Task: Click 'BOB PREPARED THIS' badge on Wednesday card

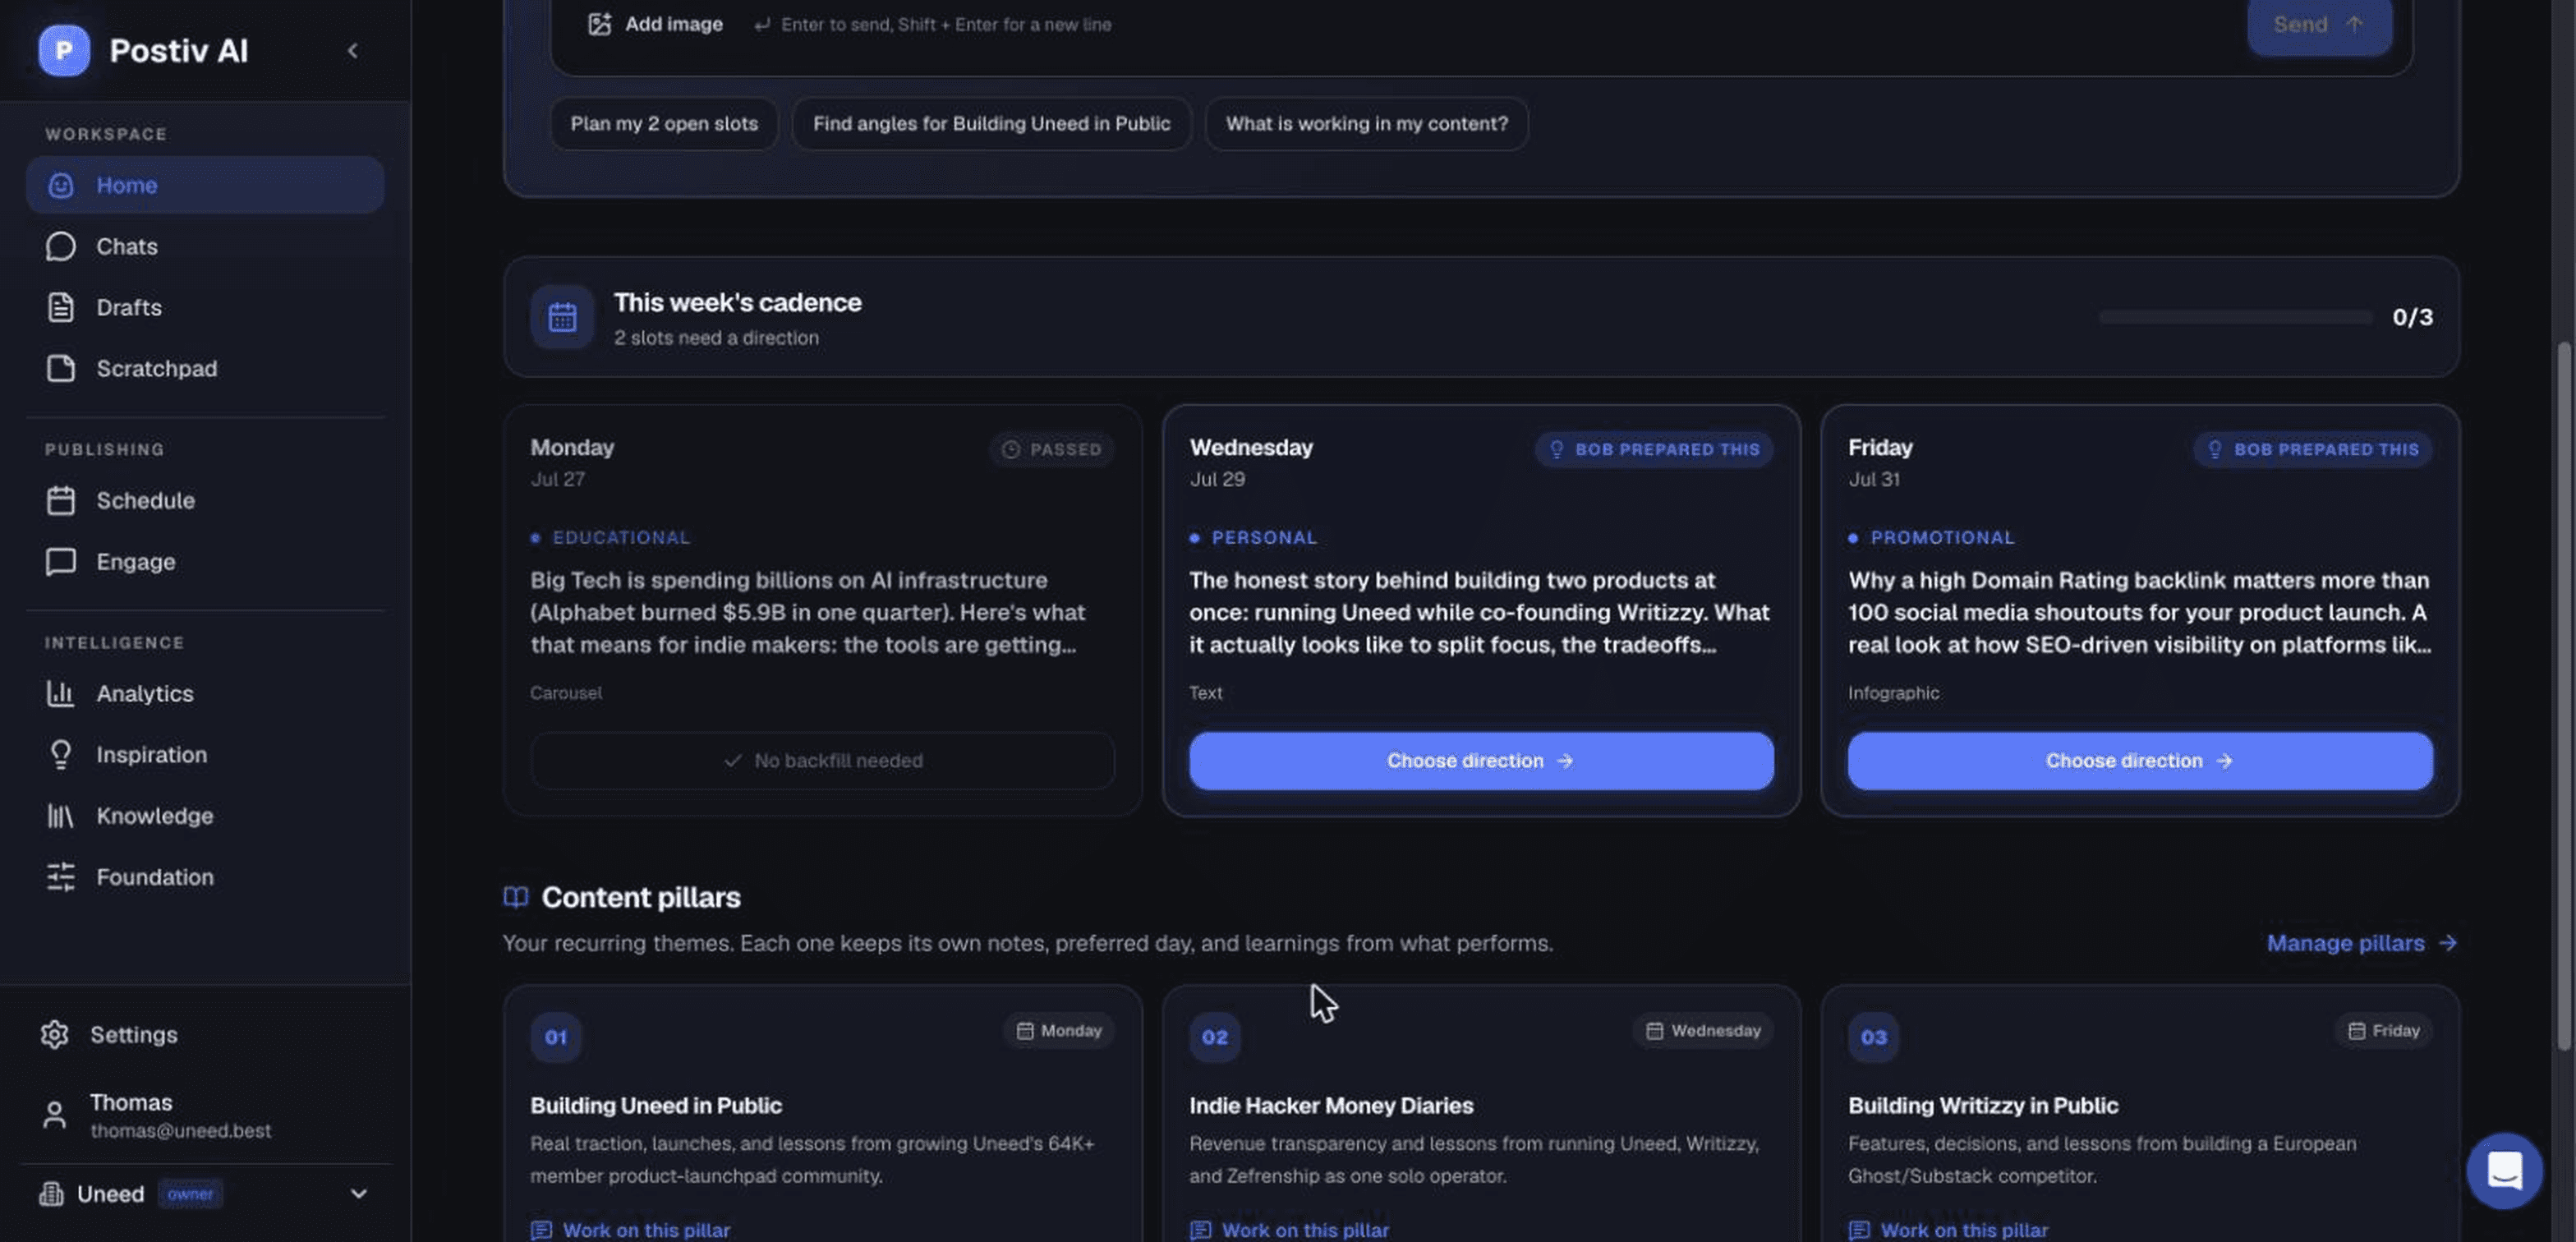Action: click(x=1654, y=449)
